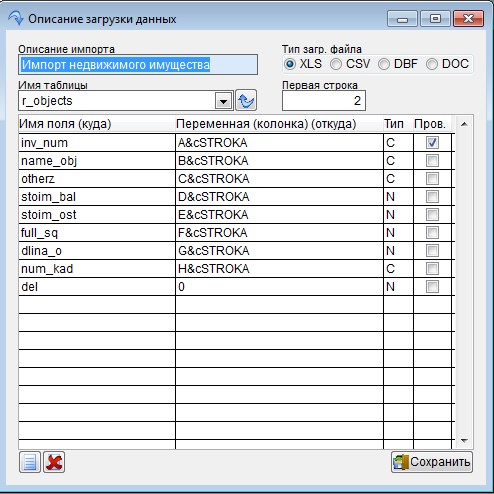The width and height of the screenshot is (494, 494).
Task: Click the grid scrollbar down arrow
Action: tap(464, 441)
